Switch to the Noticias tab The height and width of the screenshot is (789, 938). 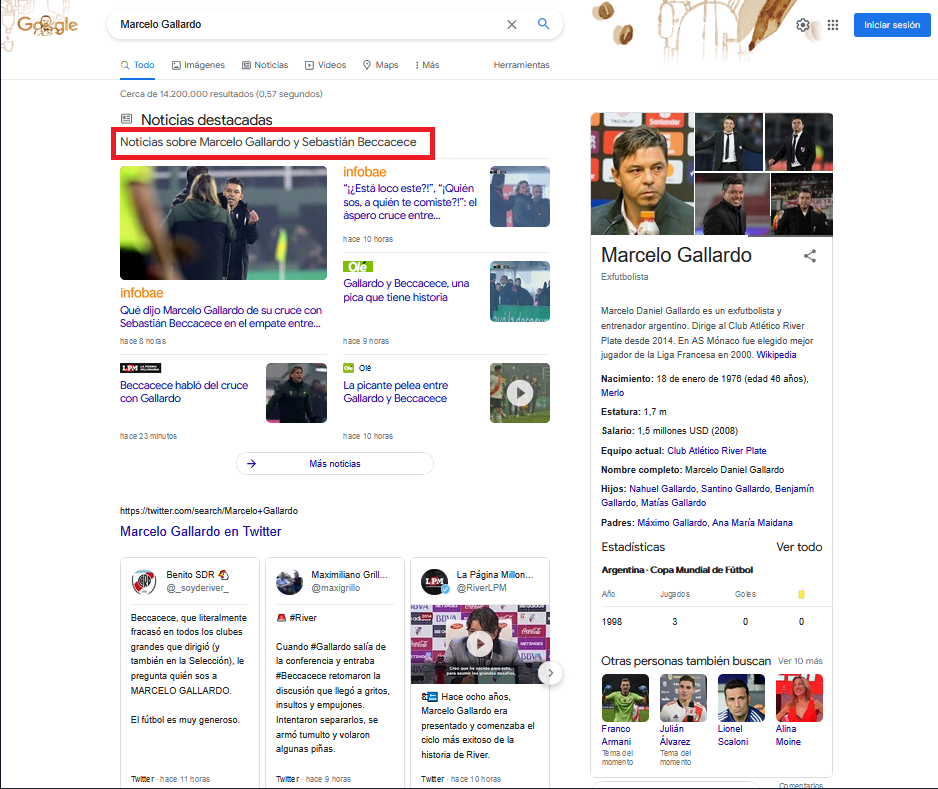click(x=265, y=65)
